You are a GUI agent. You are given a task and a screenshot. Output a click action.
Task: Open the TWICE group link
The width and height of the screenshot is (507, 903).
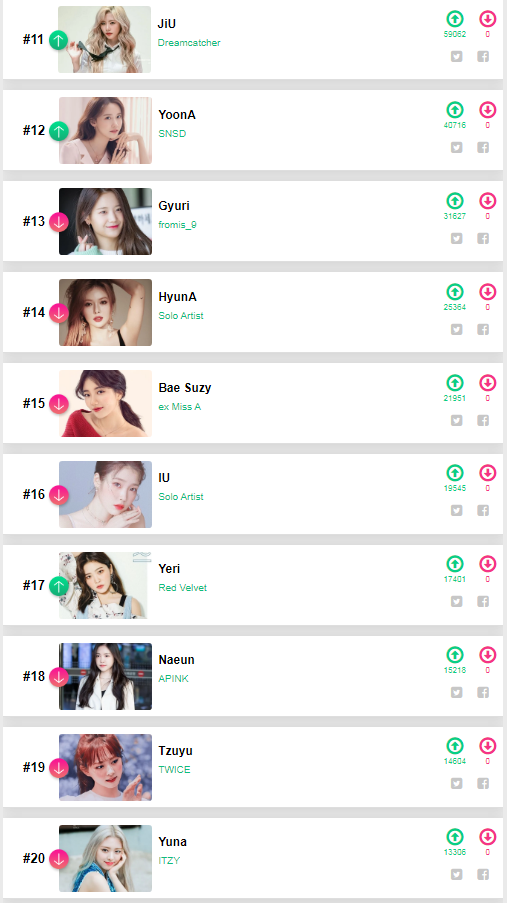(x=174, y=769)
